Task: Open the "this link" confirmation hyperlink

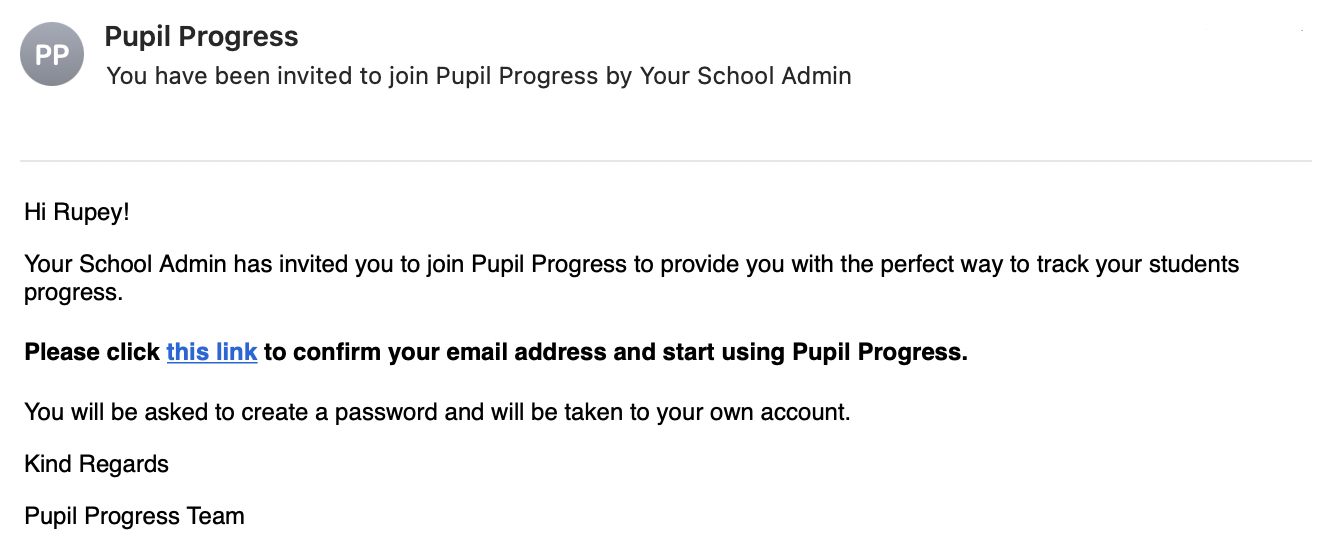Action: click(211, 352)
